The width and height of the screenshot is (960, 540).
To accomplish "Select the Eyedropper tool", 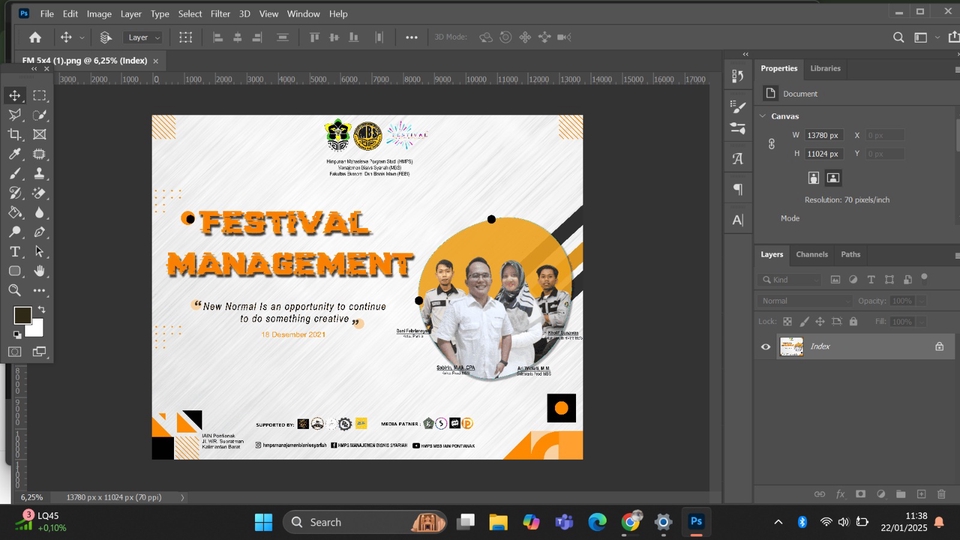I will click(x=15, y=154).
